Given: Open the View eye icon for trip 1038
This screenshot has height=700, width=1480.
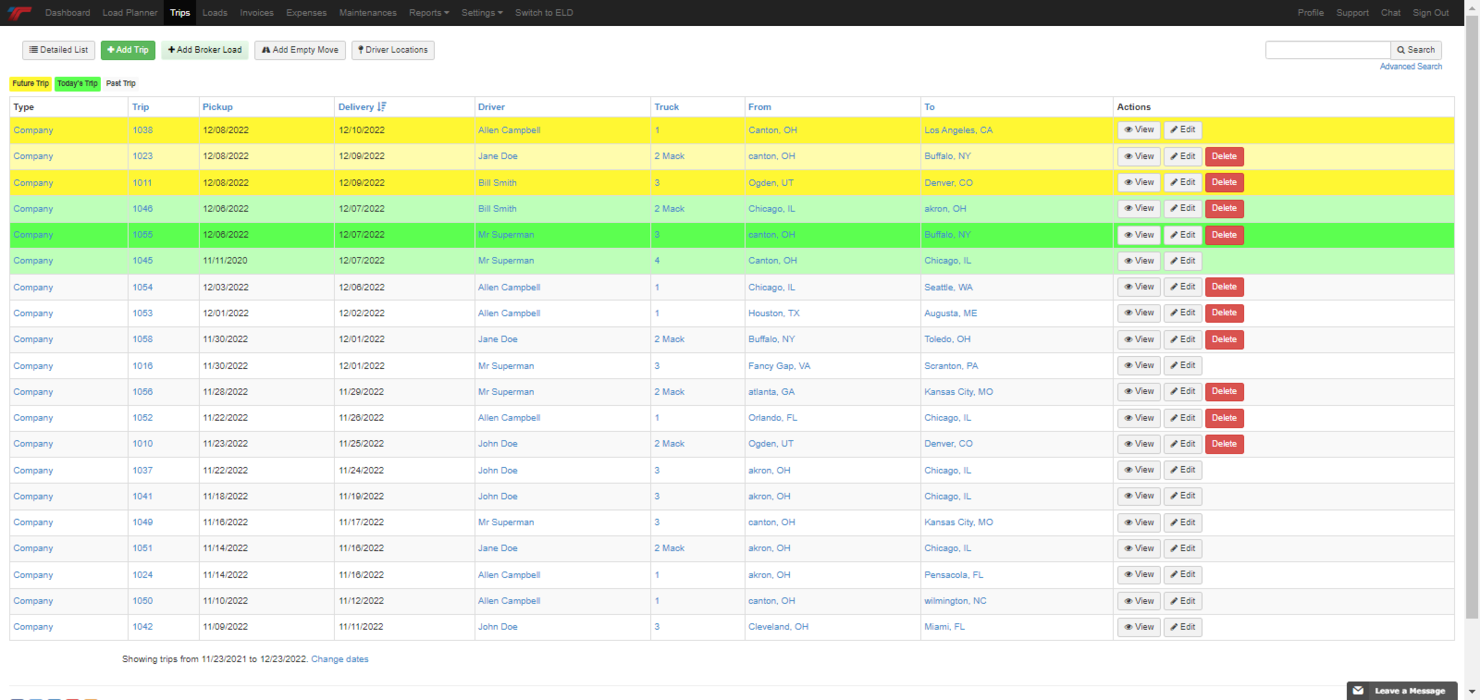Looking at the screenshot, I should [x=1128, y=129].
